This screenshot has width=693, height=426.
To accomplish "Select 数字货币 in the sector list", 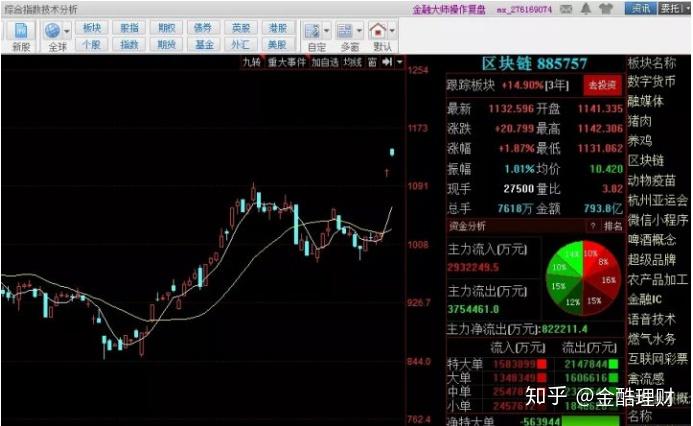I will point(652,81).
